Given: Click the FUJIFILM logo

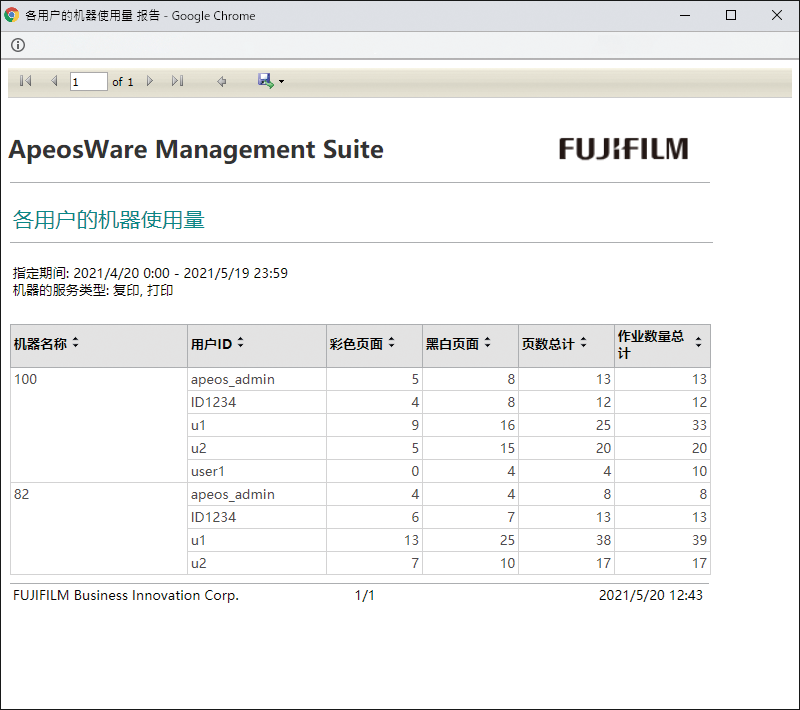Looking at the screenshot, I should tap(623, 149).
